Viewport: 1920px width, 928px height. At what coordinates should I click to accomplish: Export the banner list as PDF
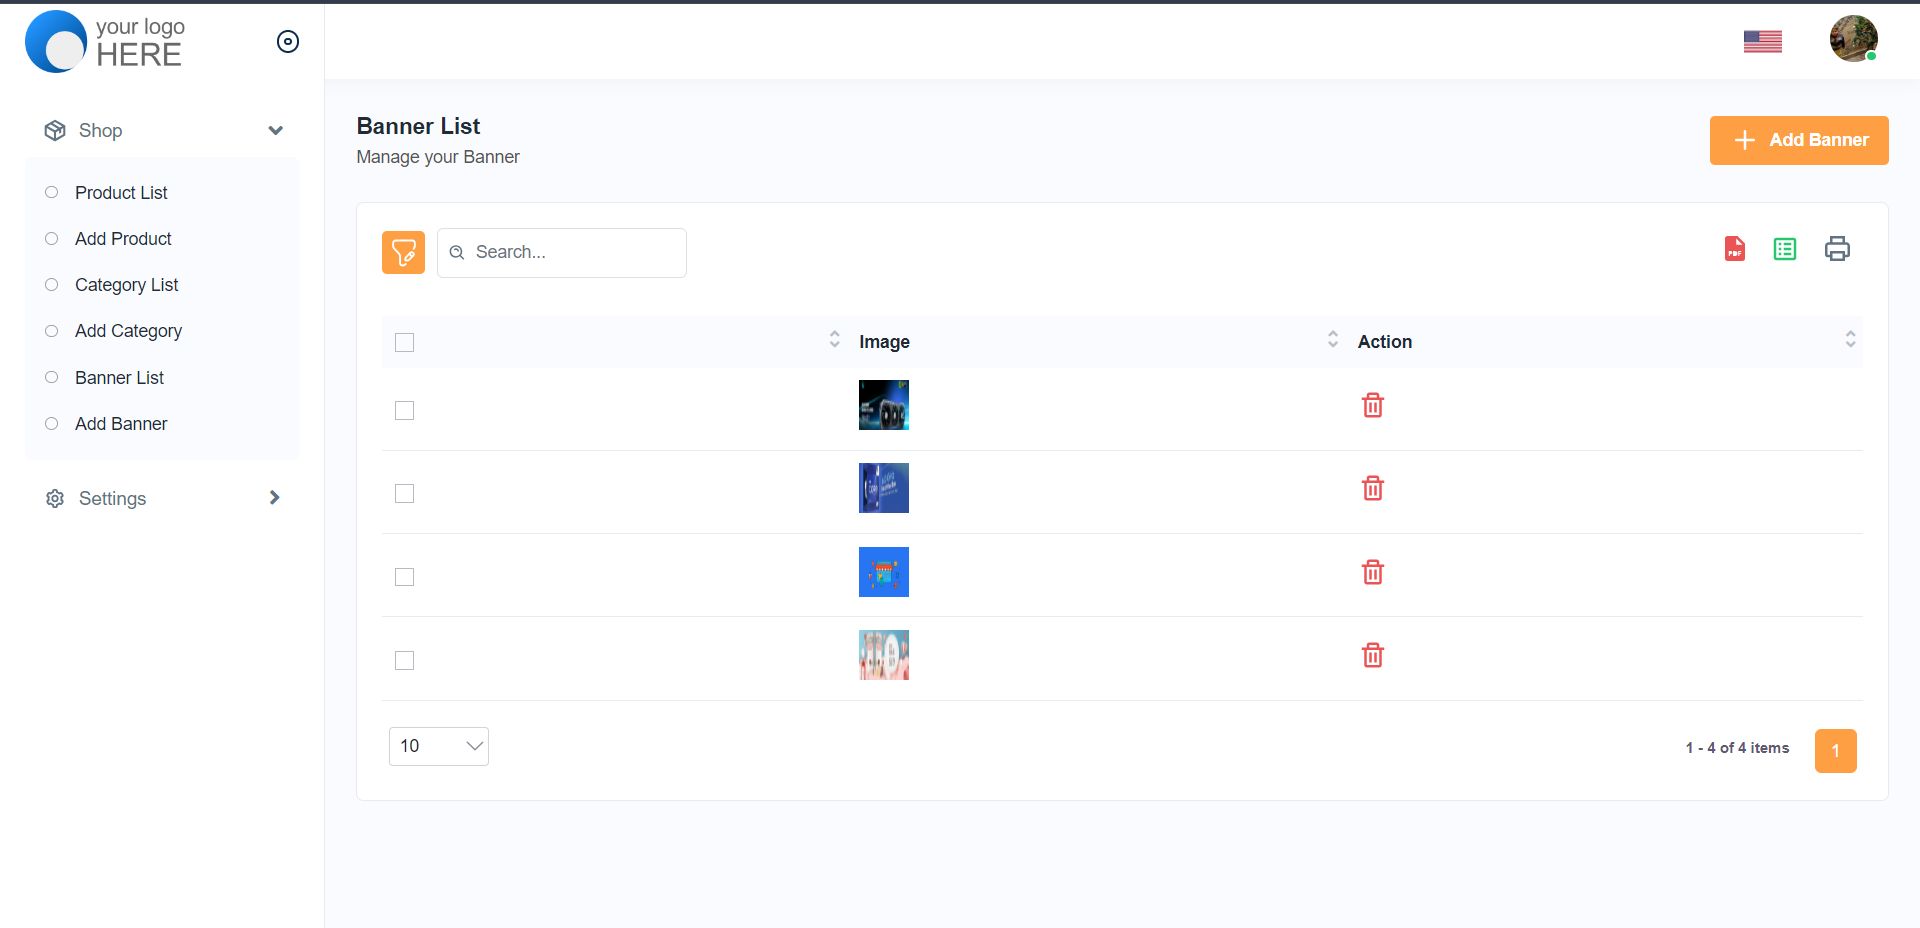click(x=1734, y=249)
